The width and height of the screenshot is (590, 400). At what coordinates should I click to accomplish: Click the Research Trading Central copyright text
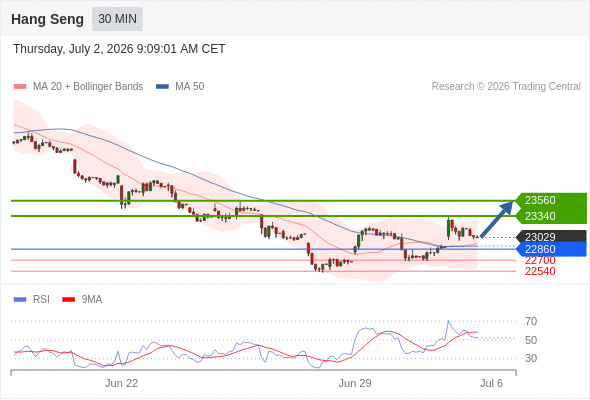(506, 87)
